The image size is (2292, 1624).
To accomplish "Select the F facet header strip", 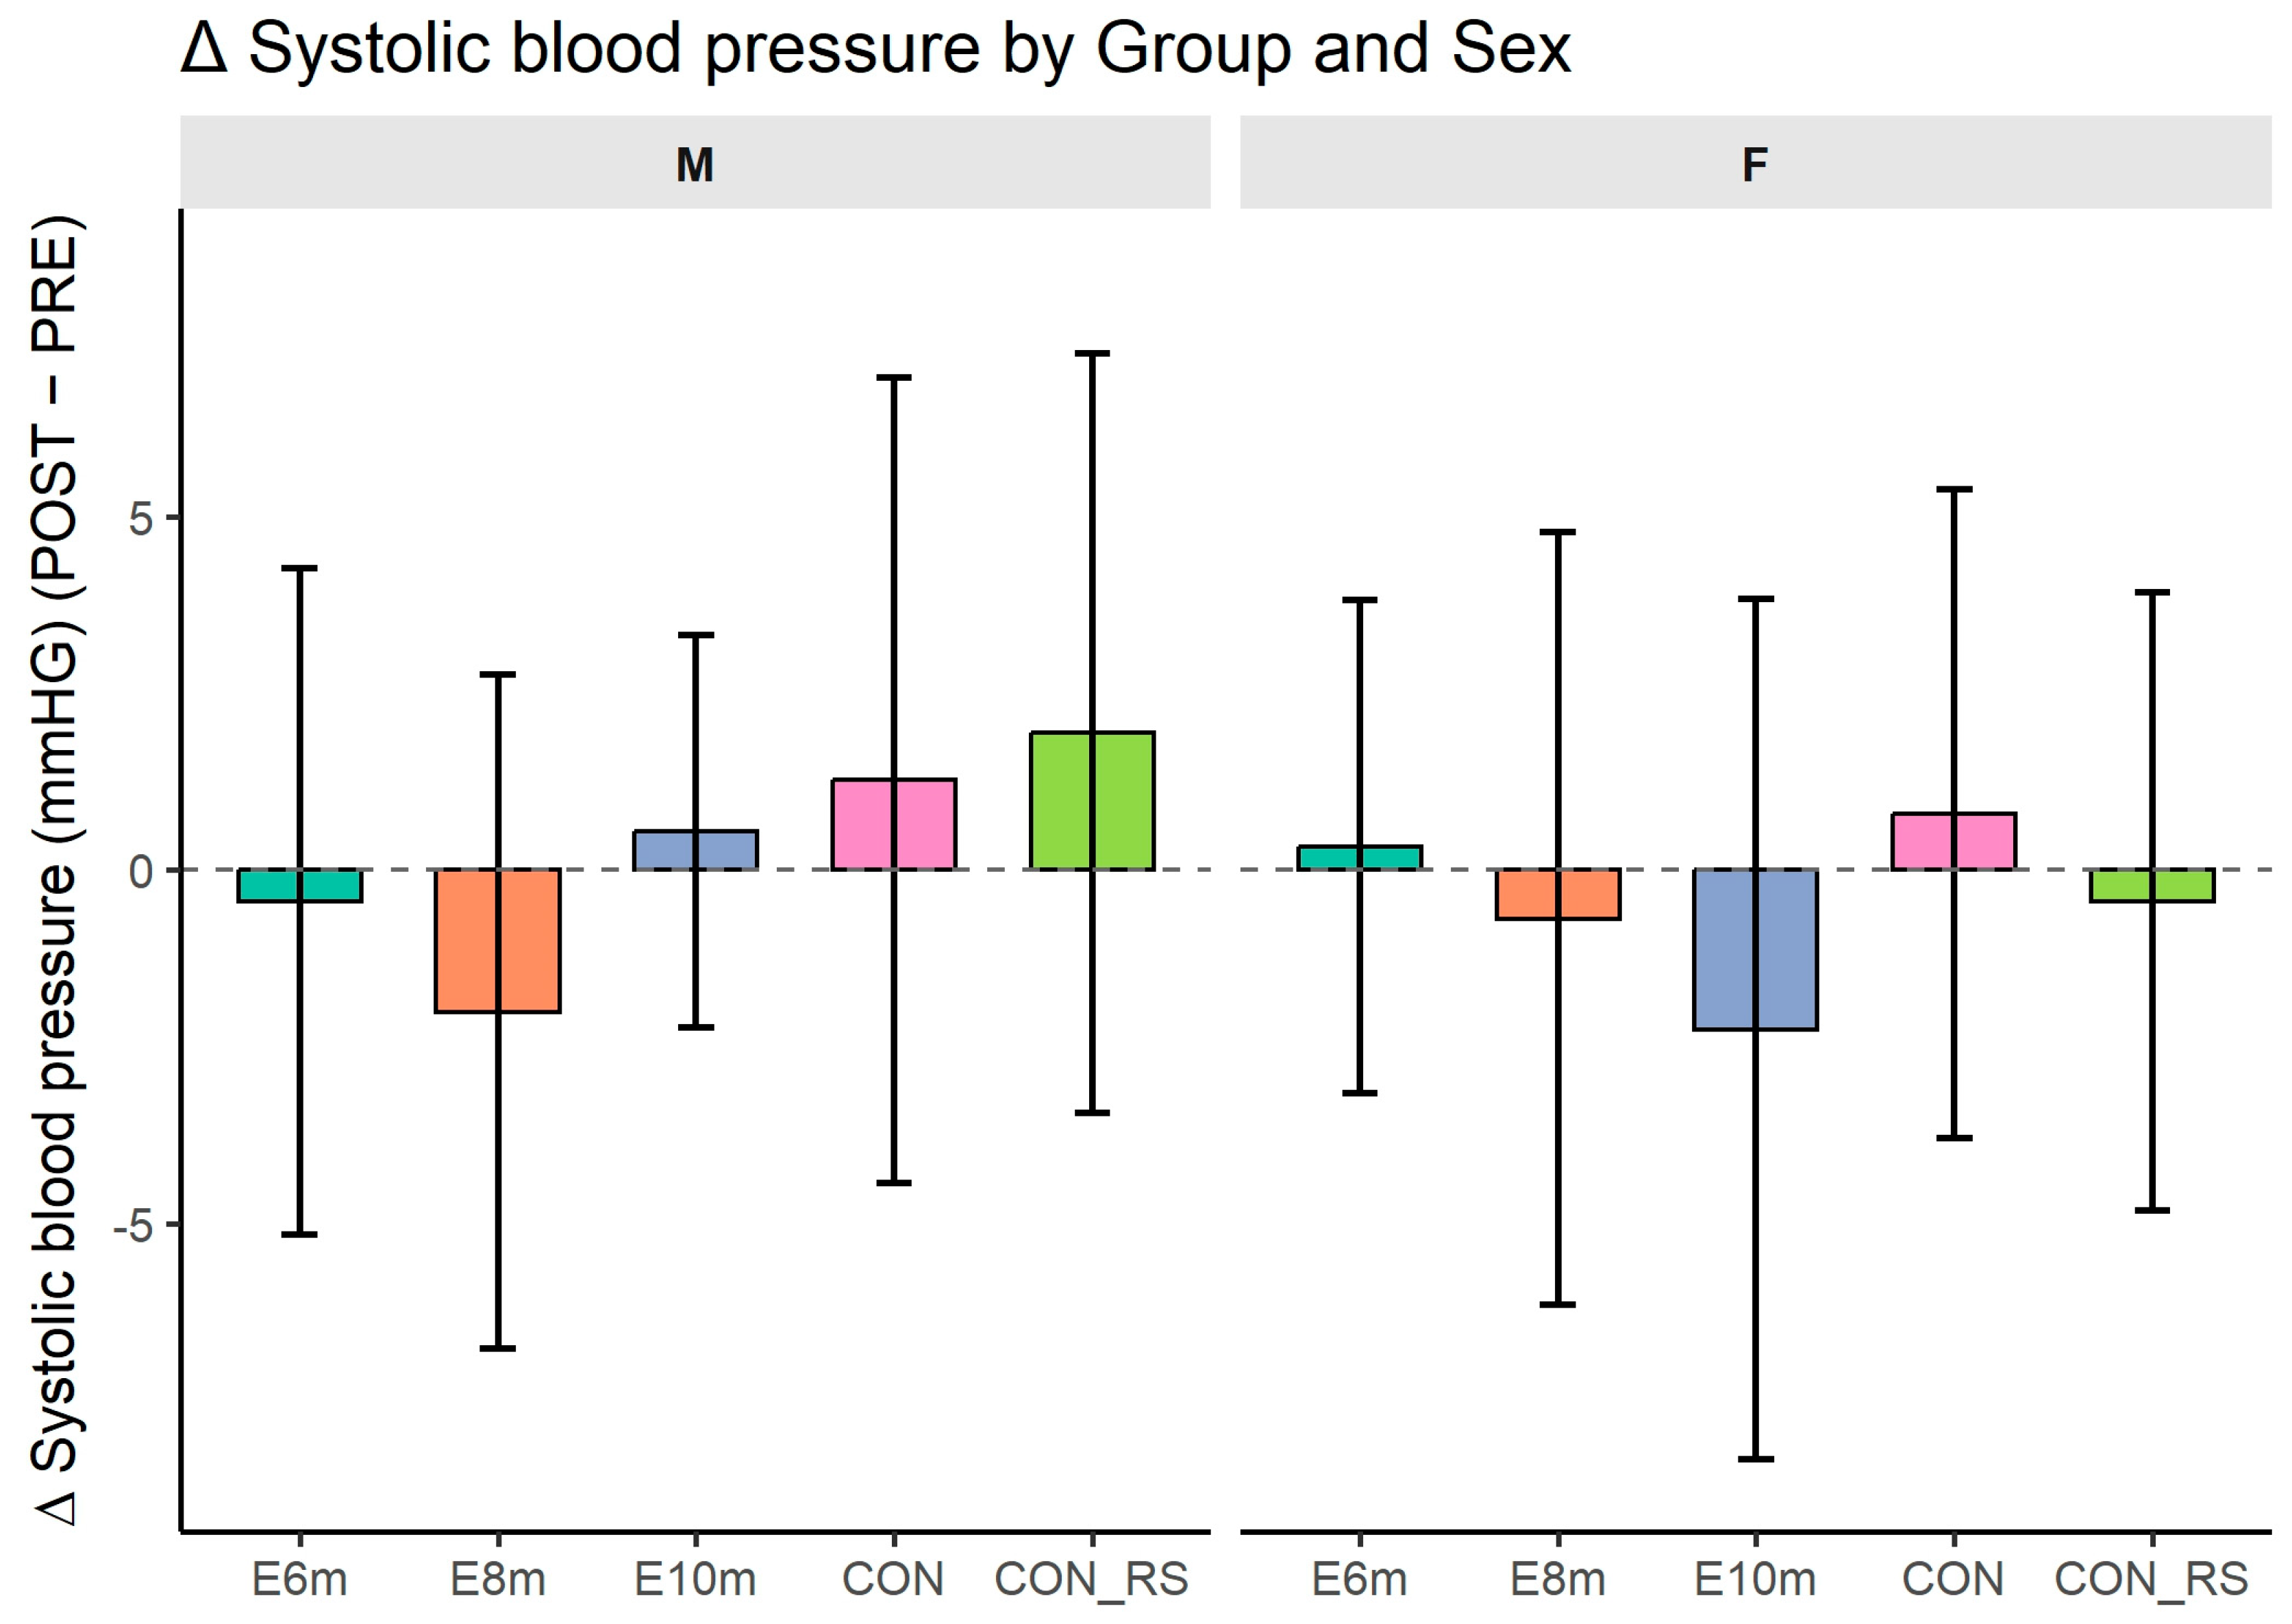I will pos(1755,163).
